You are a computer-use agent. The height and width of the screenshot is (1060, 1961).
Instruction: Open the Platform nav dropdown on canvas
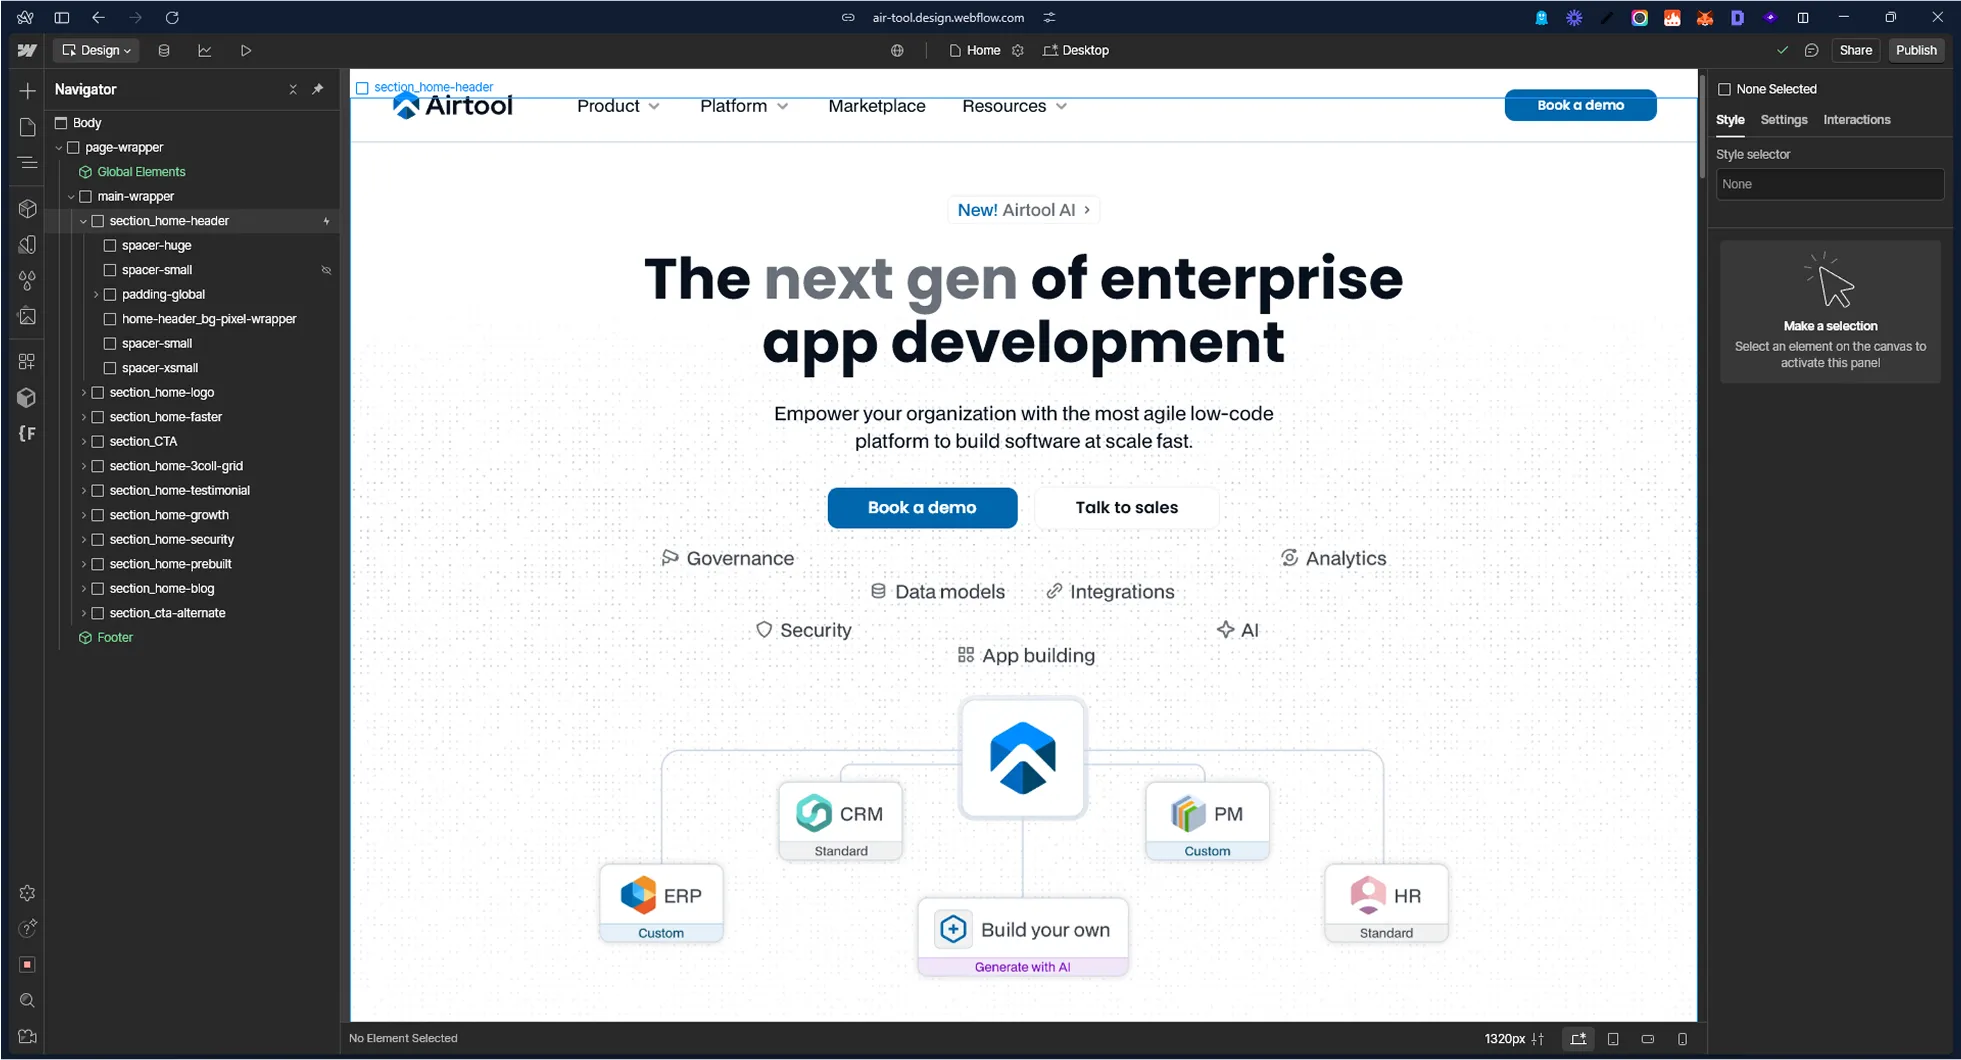[x=744, y=106]
